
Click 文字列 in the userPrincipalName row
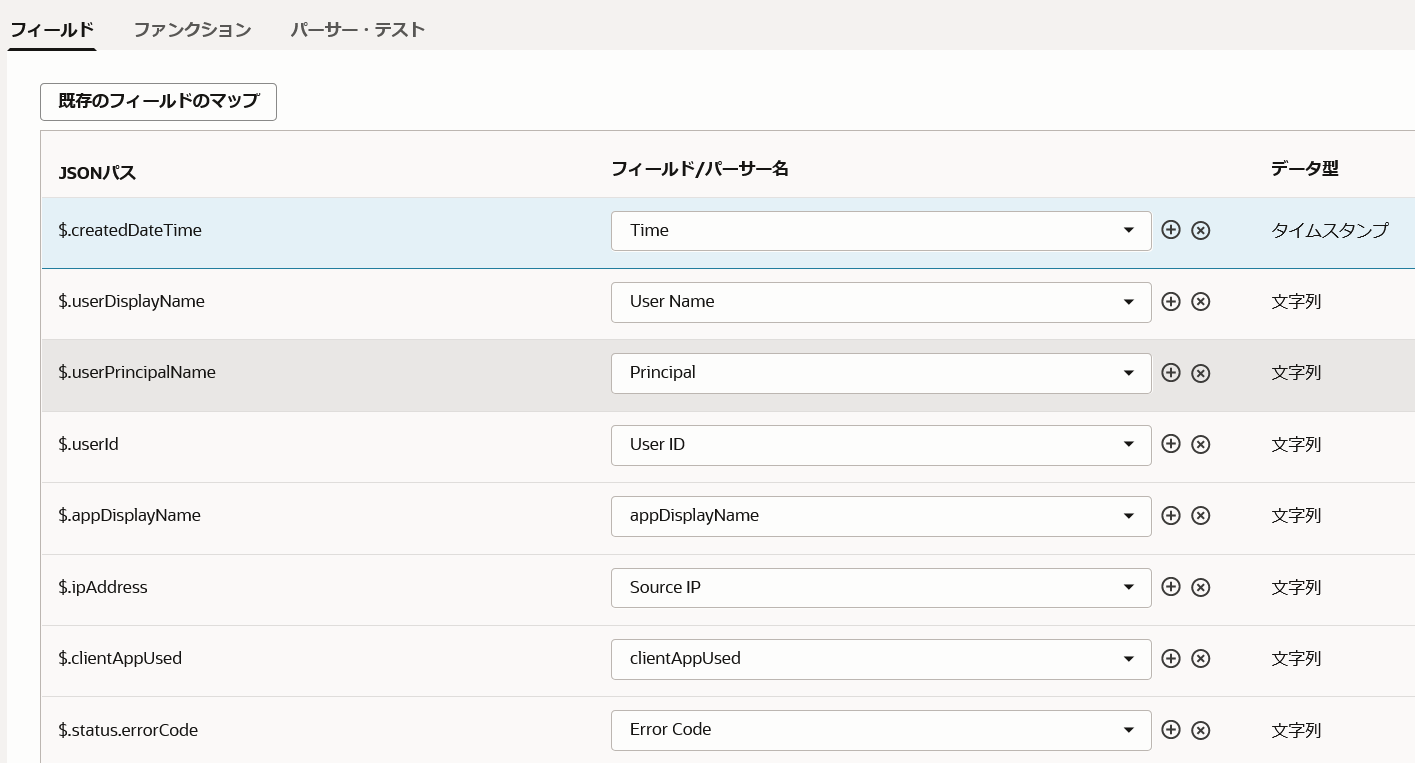(1296, 372)
